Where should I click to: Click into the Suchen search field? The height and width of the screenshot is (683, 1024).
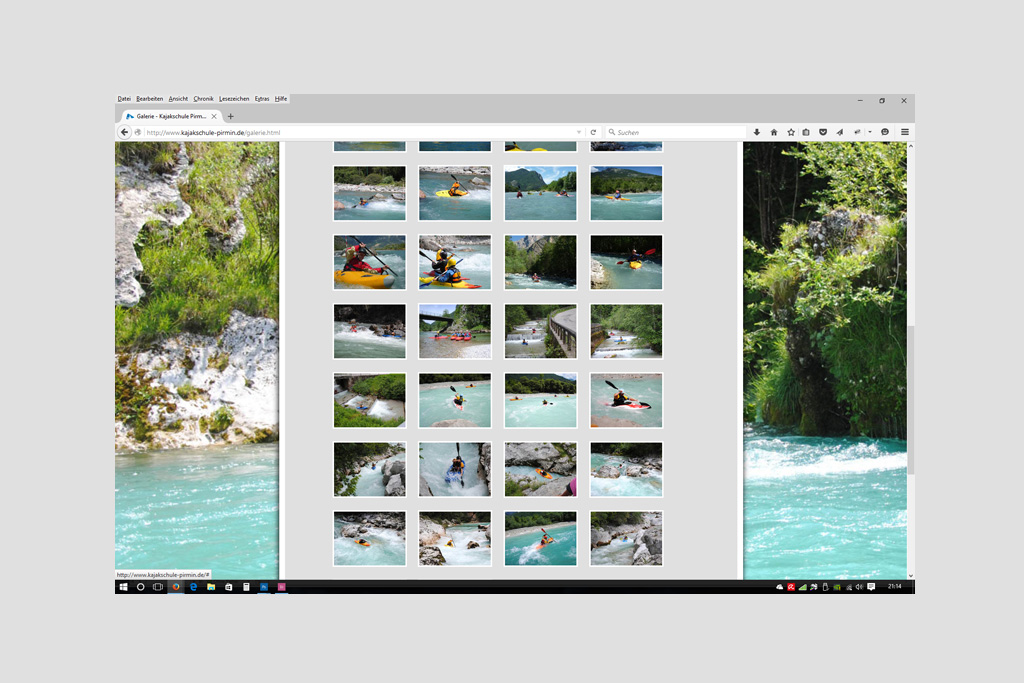point(675,132)
